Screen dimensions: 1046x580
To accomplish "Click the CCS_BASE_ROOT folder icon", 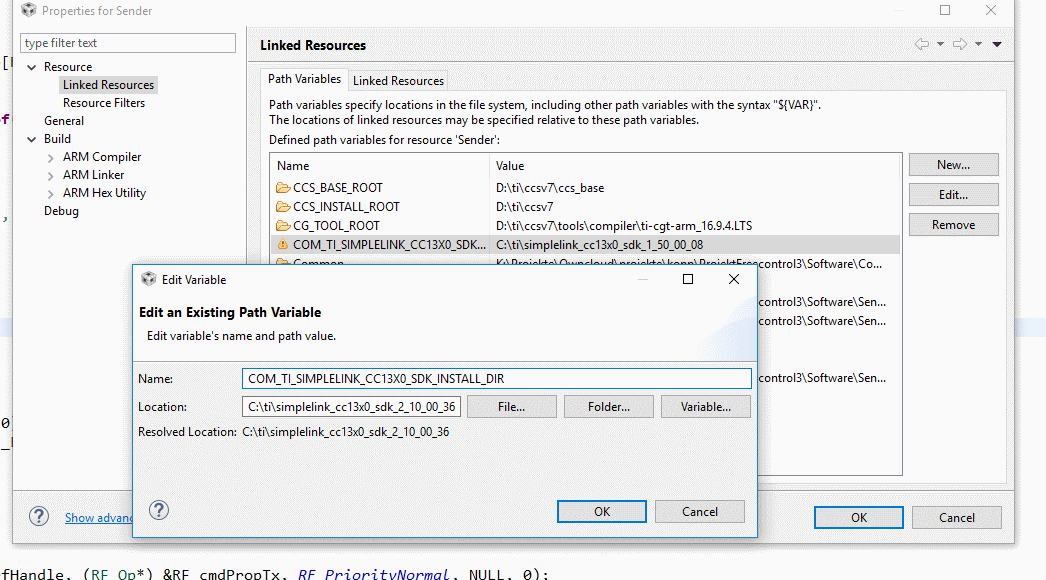I will pos(282,188).
